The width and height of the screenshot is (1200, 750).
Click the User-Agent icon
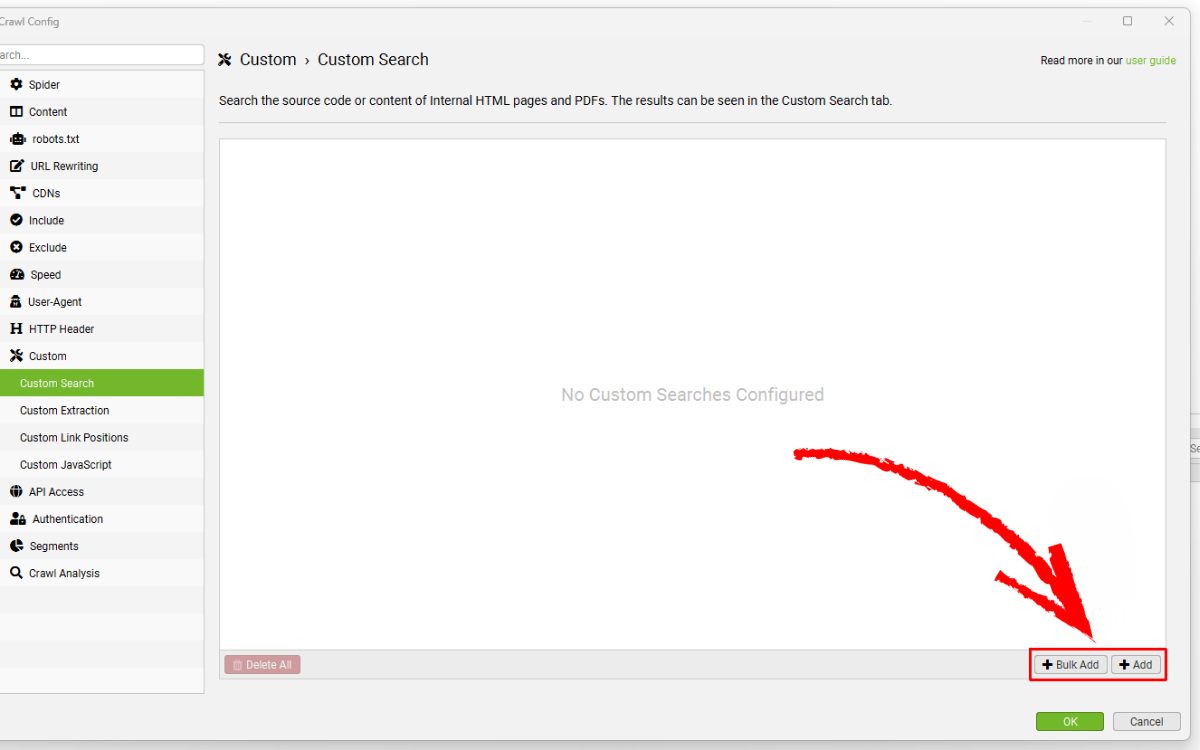point(16,302)
